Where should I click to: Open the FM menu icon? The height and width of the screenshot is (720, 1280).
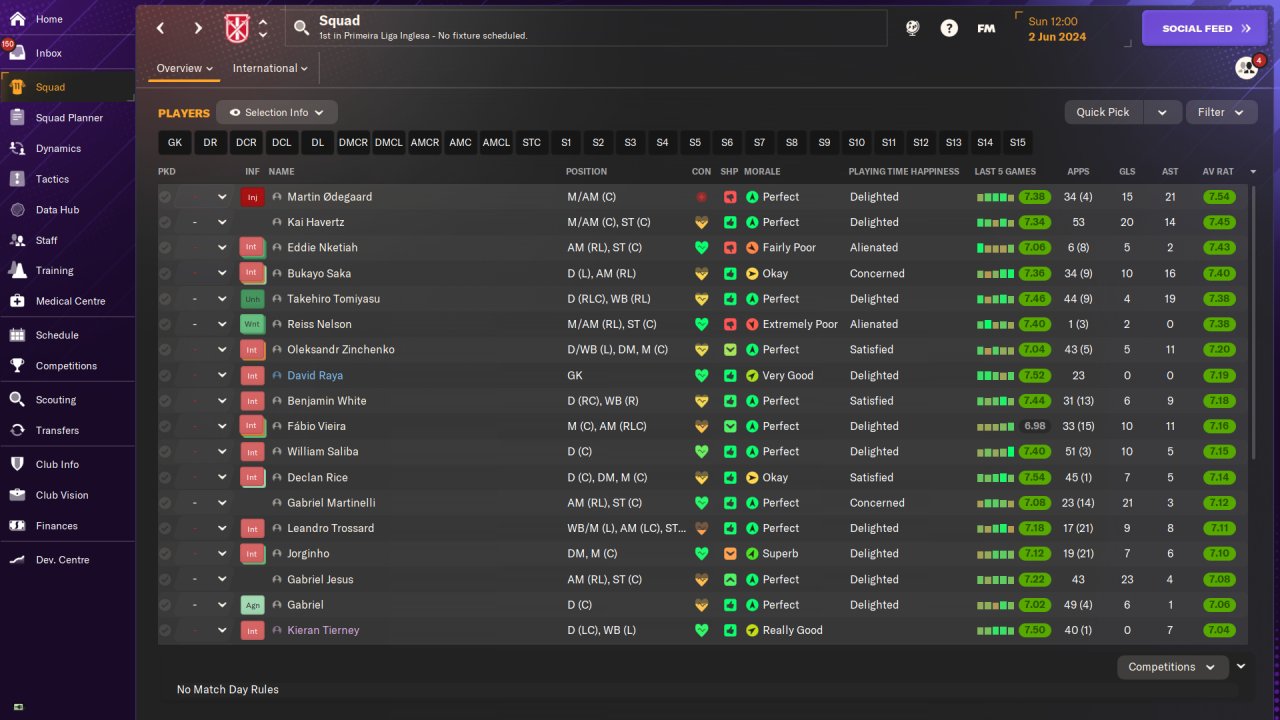click(x=986, y=28)
